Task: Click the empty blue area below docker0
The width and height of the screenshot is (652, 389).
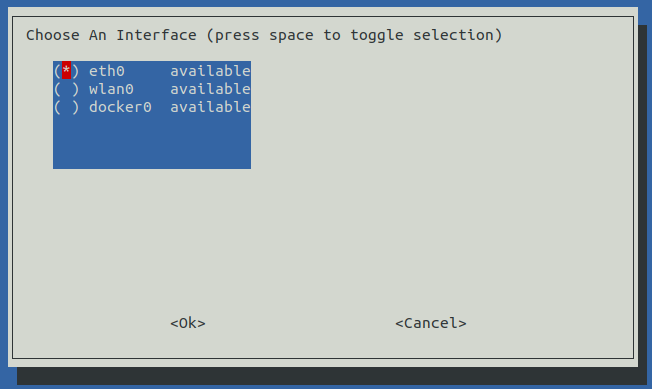Action: point(152,142)
